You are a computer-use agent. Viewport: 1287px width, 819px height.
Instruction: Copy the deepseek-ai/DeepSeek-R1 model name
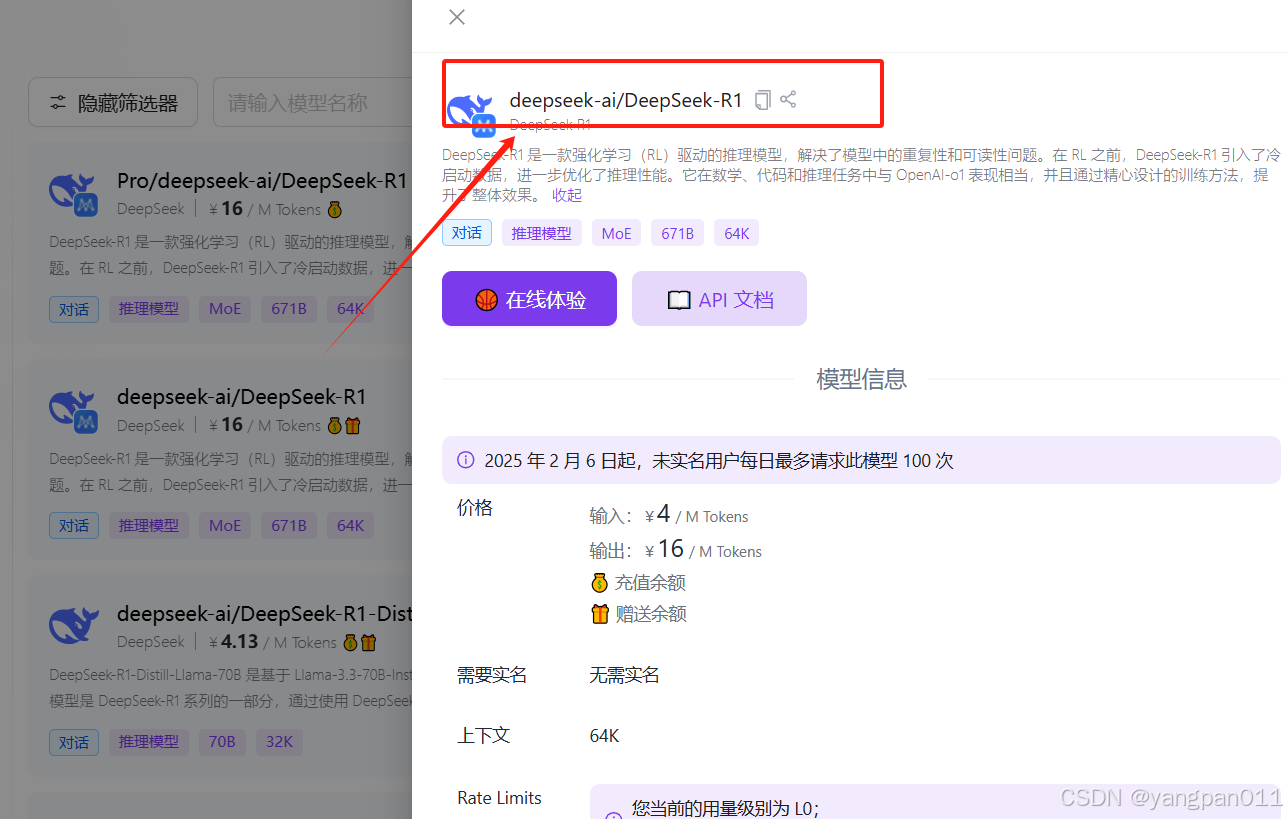click(x=763, y=100)
